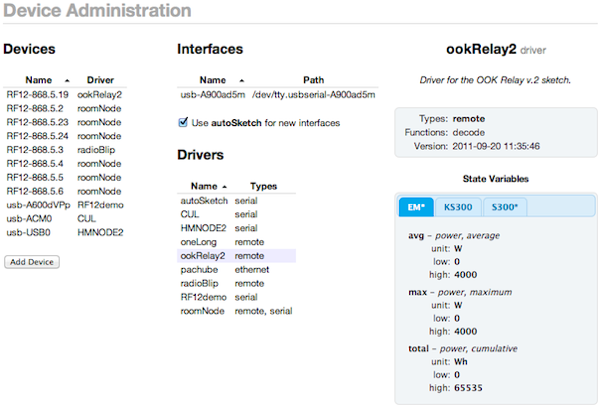Viewport: 600px width, 407px height.
Task: Select the oneLong driver row
Action: (x=236, y=242)
